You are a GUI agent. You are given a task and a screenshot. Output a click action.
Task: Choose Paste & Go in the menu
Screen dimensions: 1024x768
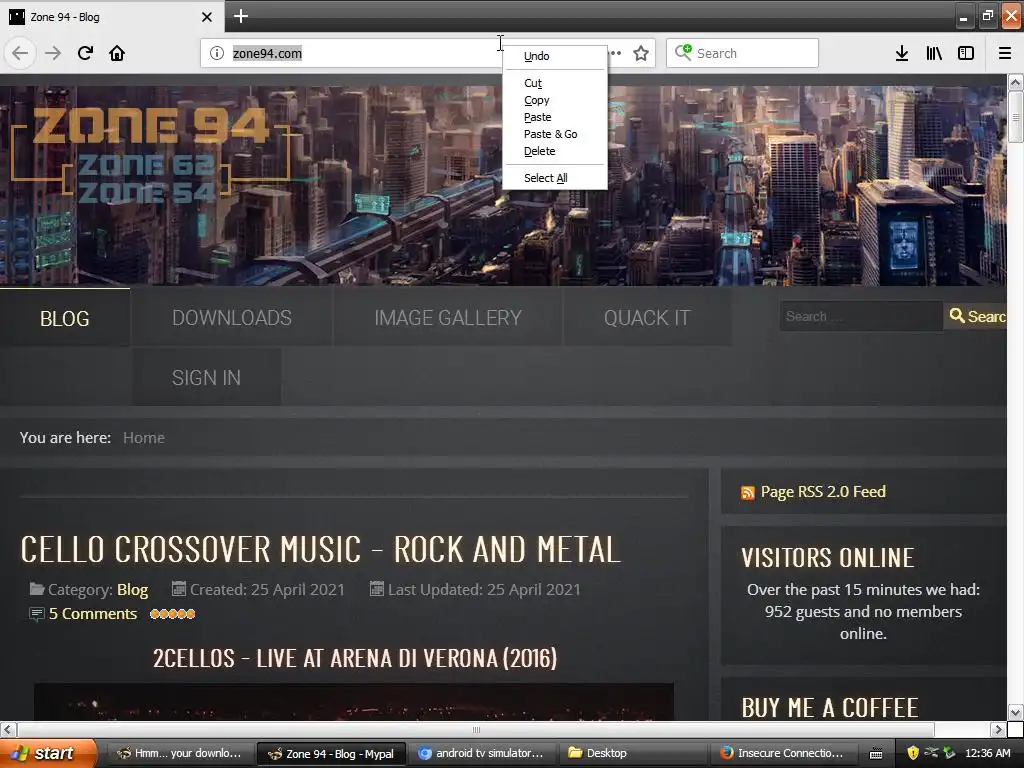tap(555, 134)
